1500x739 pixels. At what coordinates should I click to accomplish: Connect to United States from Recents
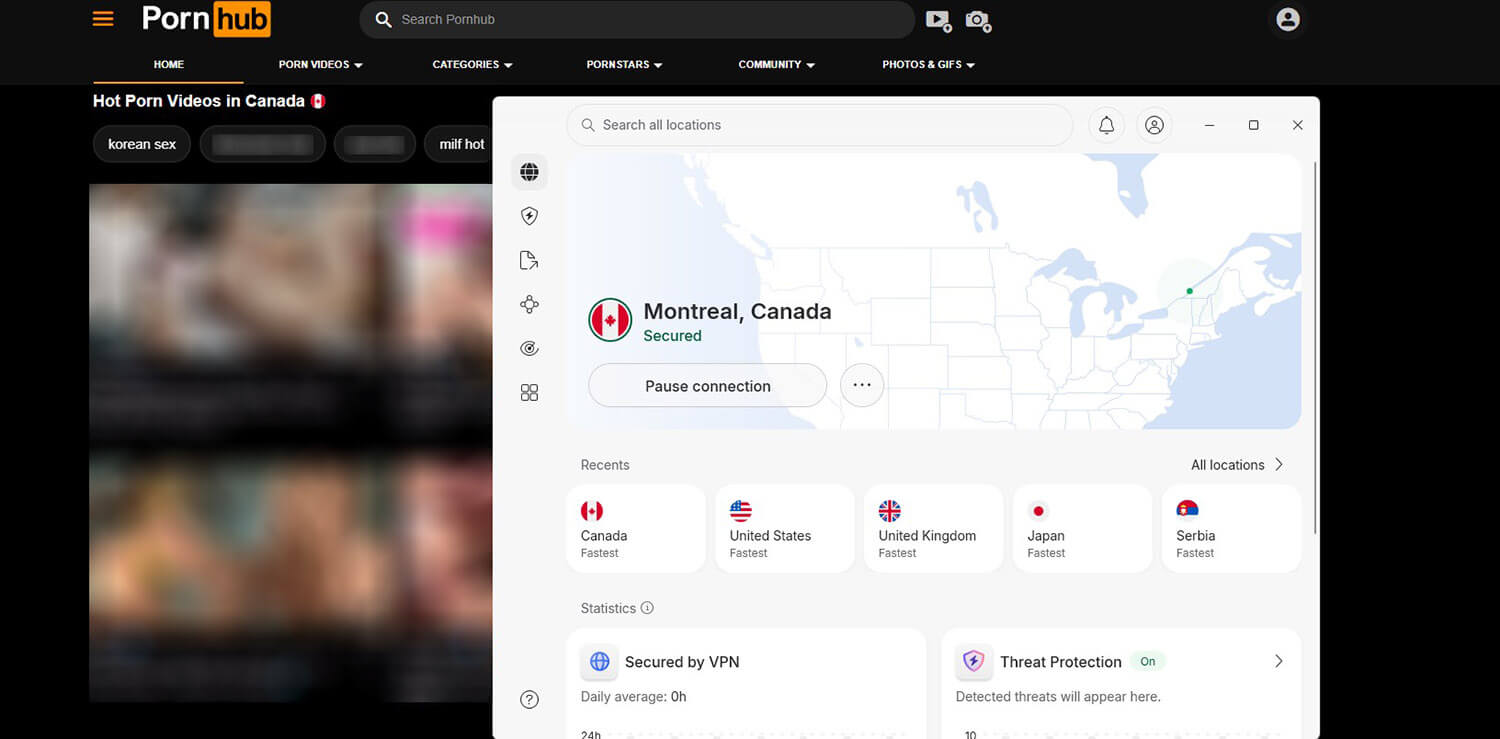point(785,529)
